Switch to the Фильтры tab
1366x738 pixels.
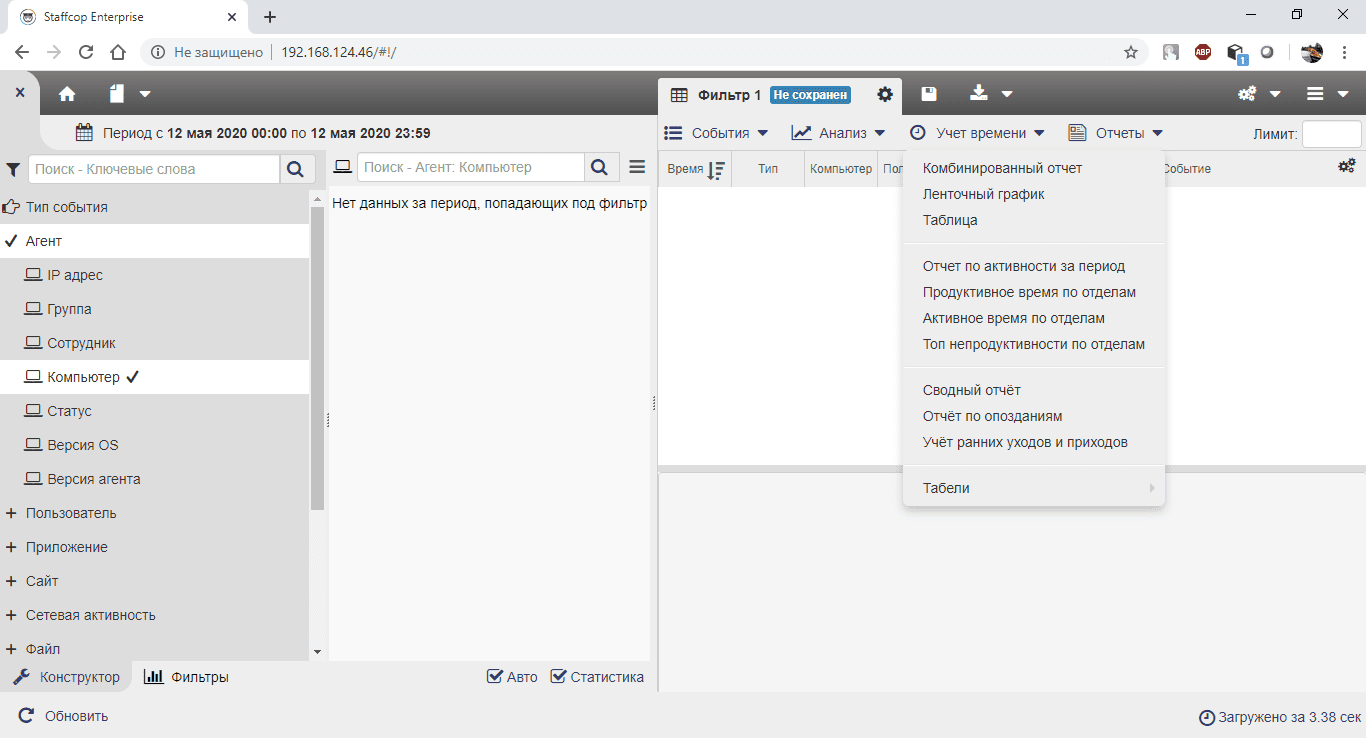pos(186,677)
